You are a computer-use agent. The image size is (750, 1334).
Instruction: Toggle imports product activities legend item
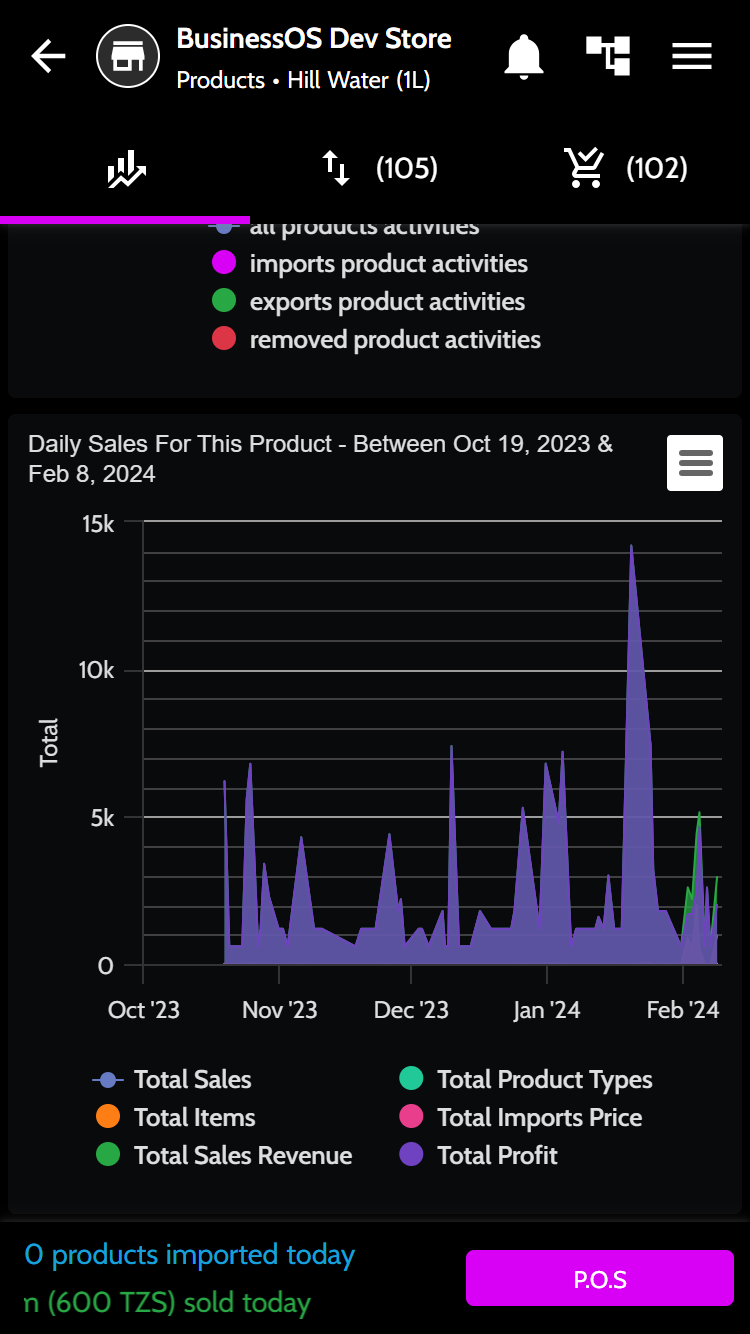point(388,264)
